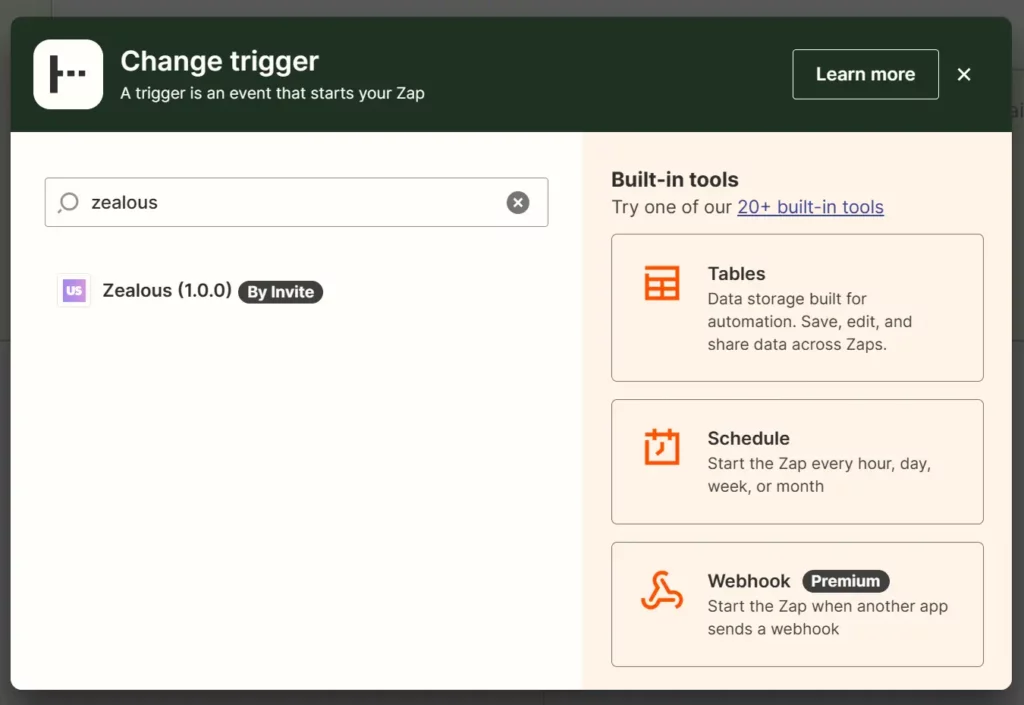Select the Tables table icon
Image resolution: width=1024 pixels, height=705 pixels.
tap(662, 283)
